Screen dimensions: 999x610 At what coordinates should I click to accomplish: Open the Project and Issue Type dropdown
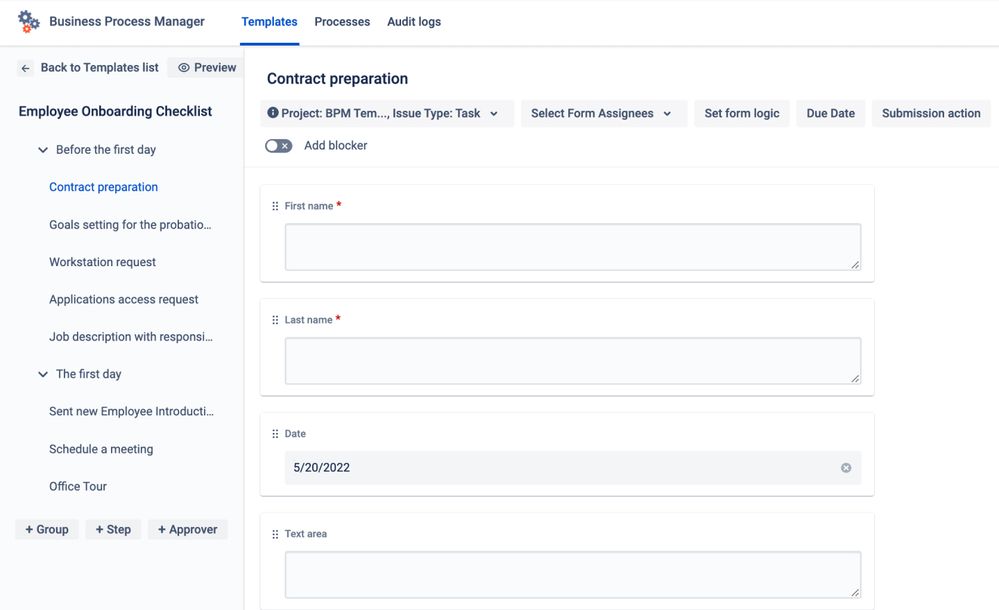[x=387, y=113]
